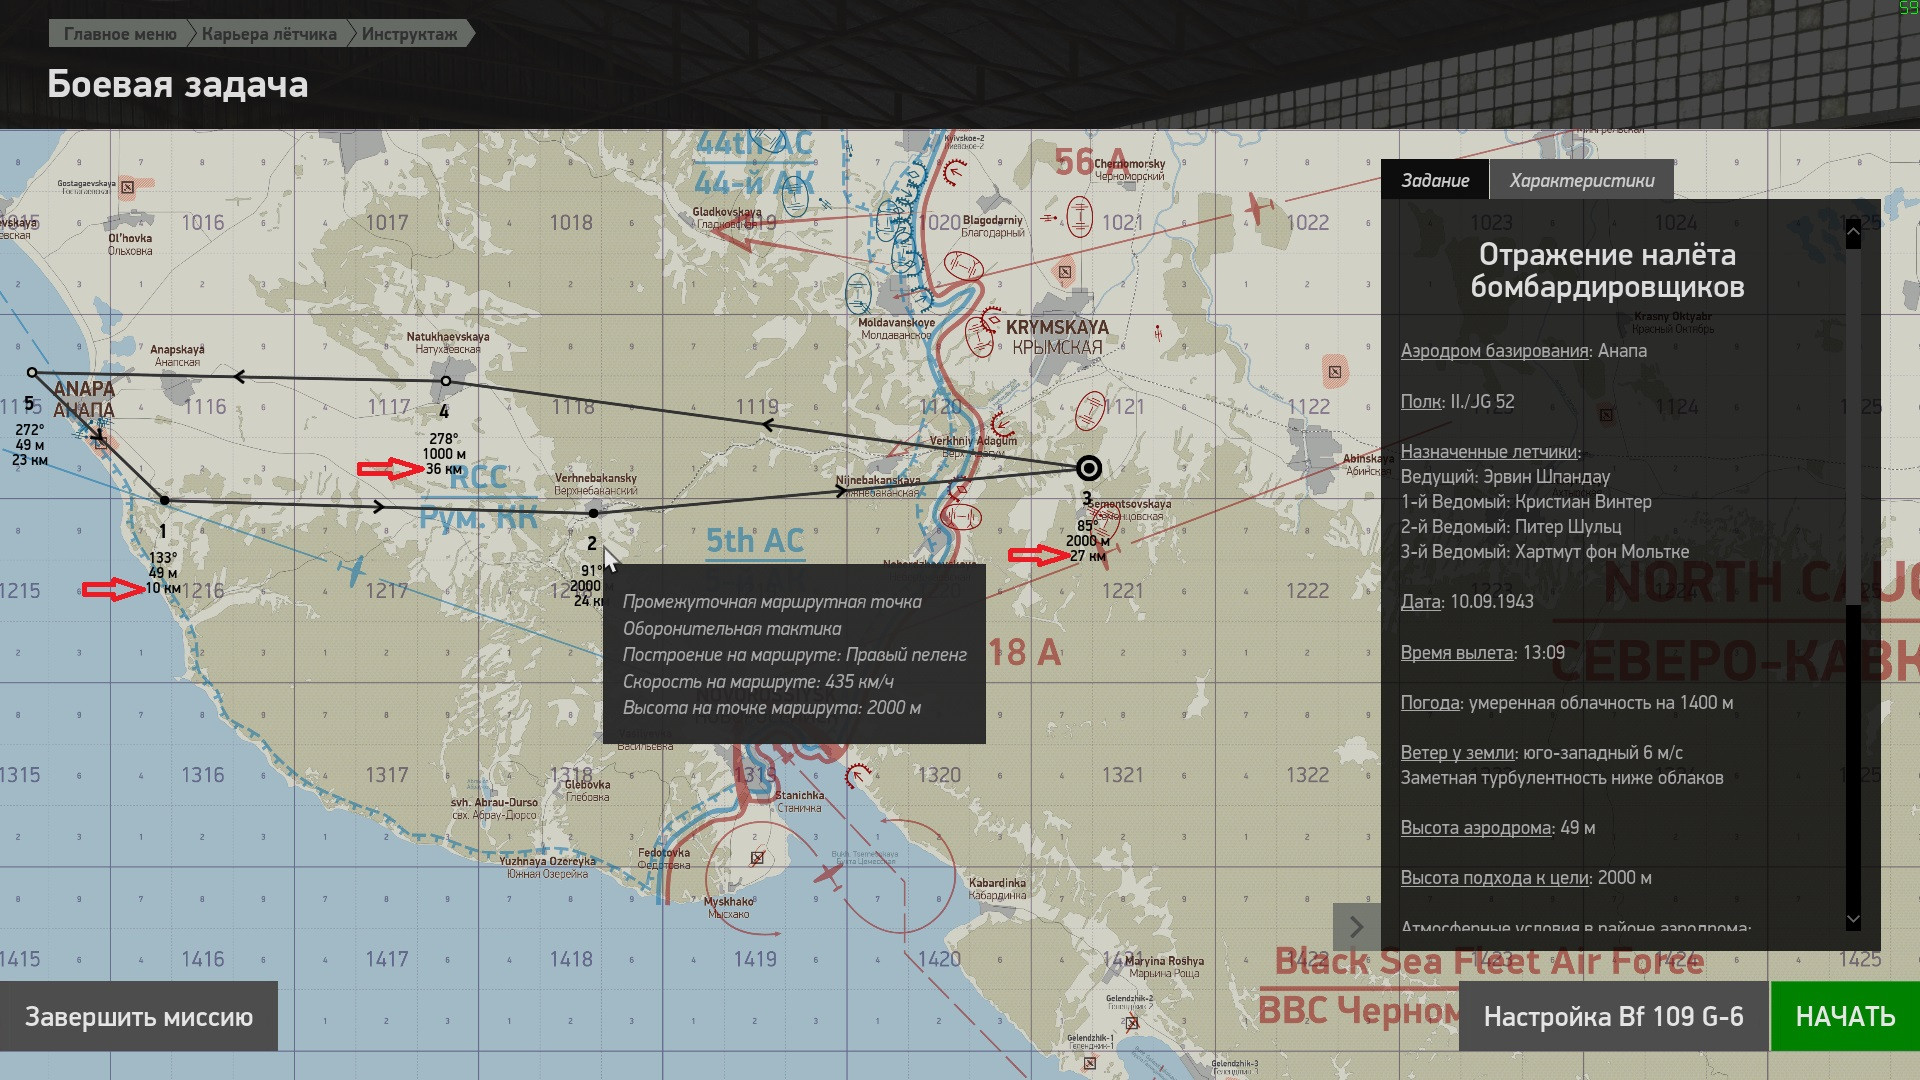Switch to the Задание tab
Image resolution: width=1920 pixels, height=1080 pixels.
pyautogui.click(x=1435, y=180)
